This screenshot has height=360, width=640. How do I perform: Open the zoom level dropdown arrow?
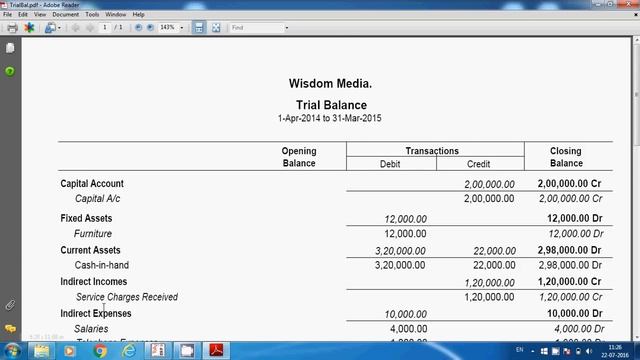pos(182,28)
